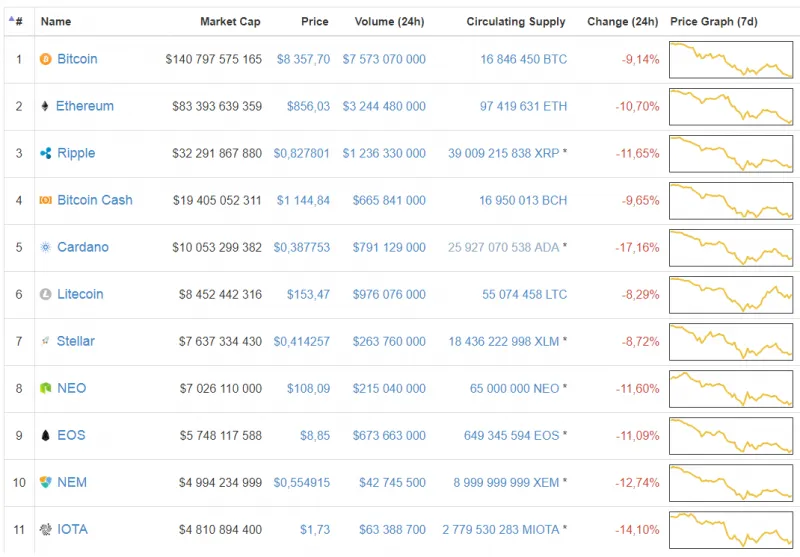Open Ethereum 7-day price graph

[x=731, y=107]
